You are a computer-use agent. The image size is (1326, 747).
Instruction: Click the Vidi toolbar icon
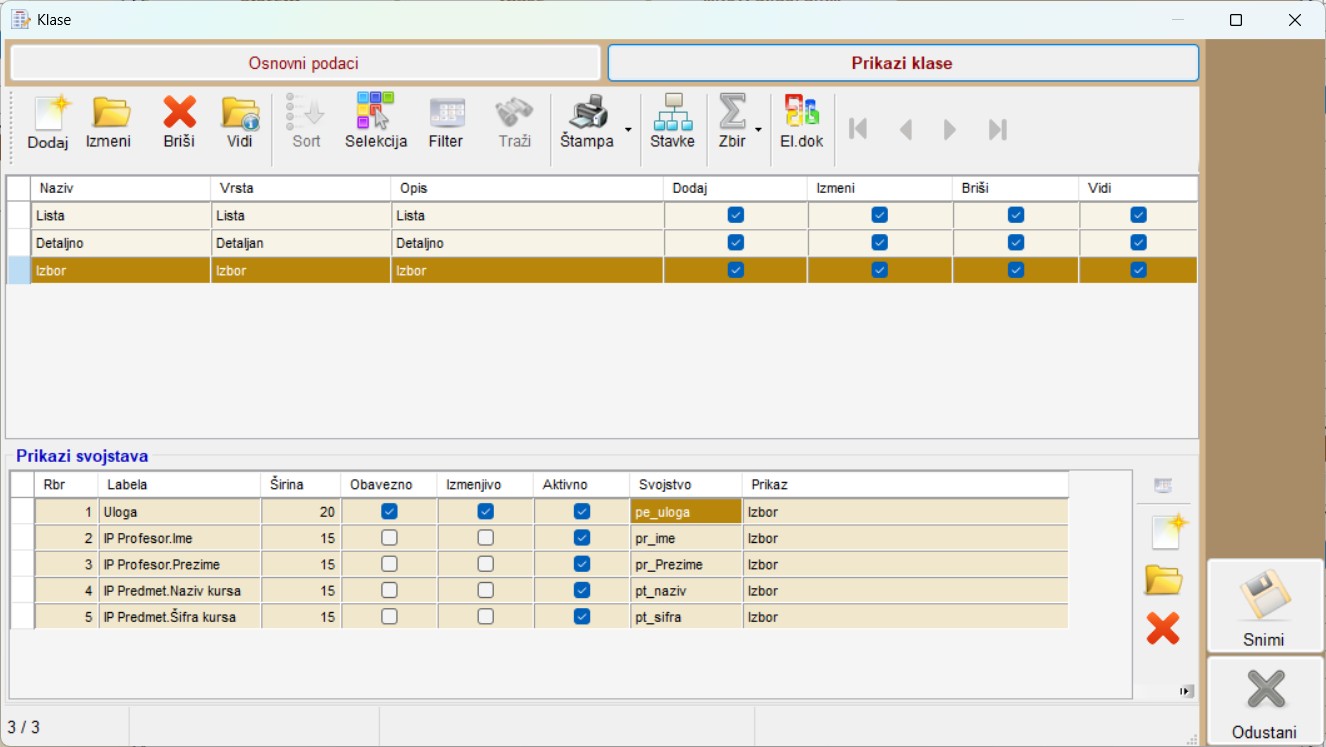240,114
